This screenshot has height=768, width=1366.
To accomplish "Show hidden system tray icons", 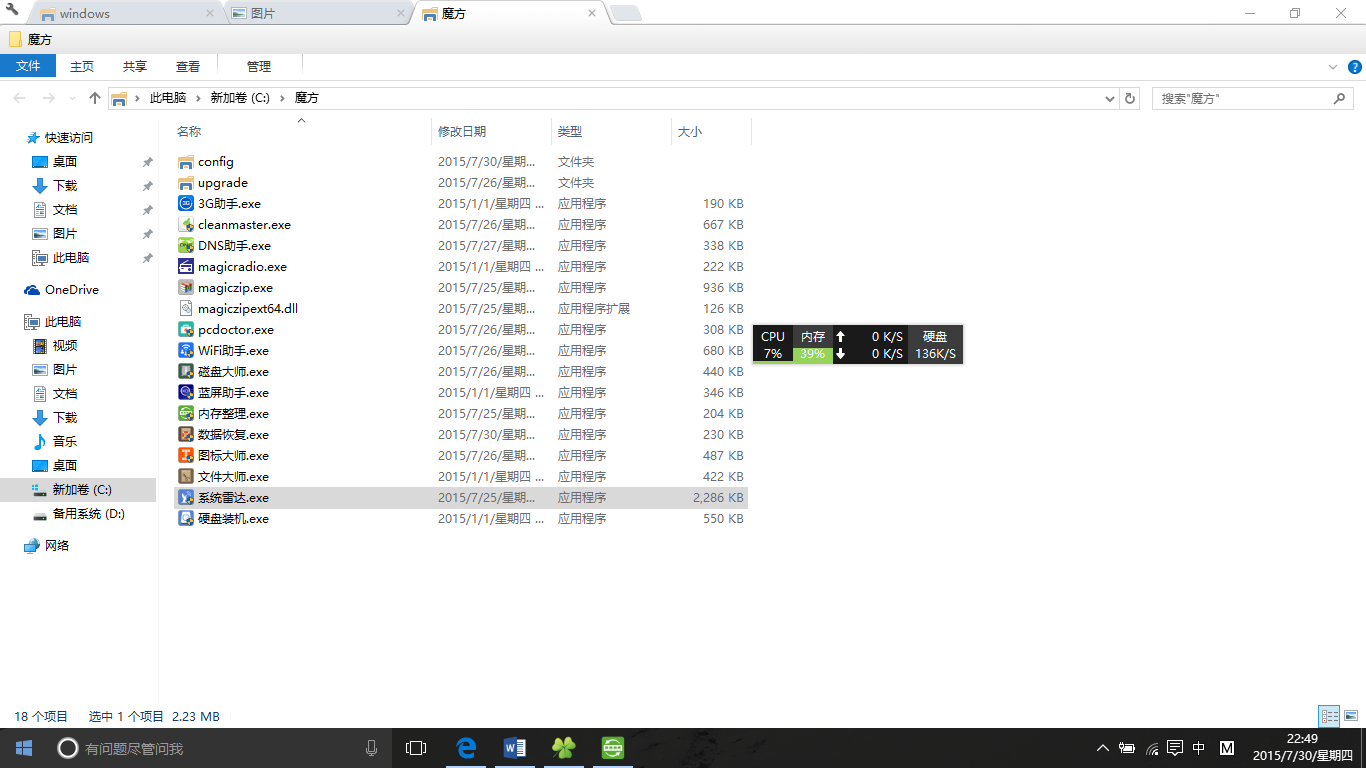I will [1103, 748].
